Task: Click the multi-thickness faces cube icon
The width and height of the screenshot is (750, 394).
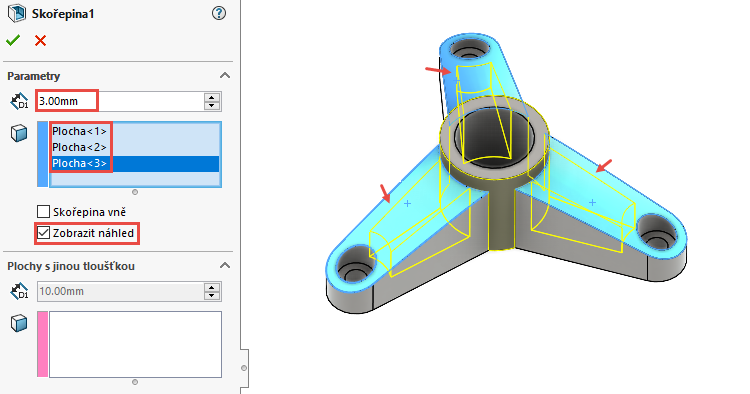Action: coord(19,323)
